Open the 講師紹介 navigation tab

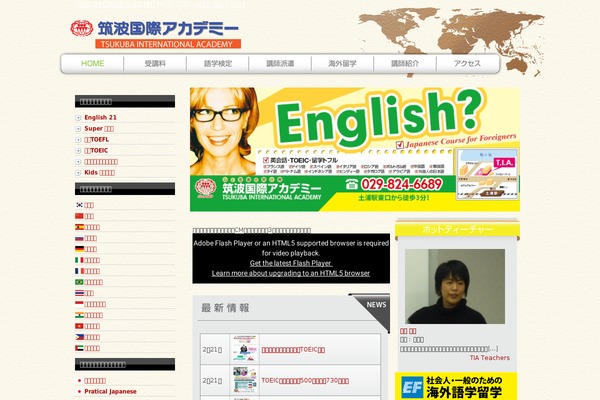(x=405, y=64)
